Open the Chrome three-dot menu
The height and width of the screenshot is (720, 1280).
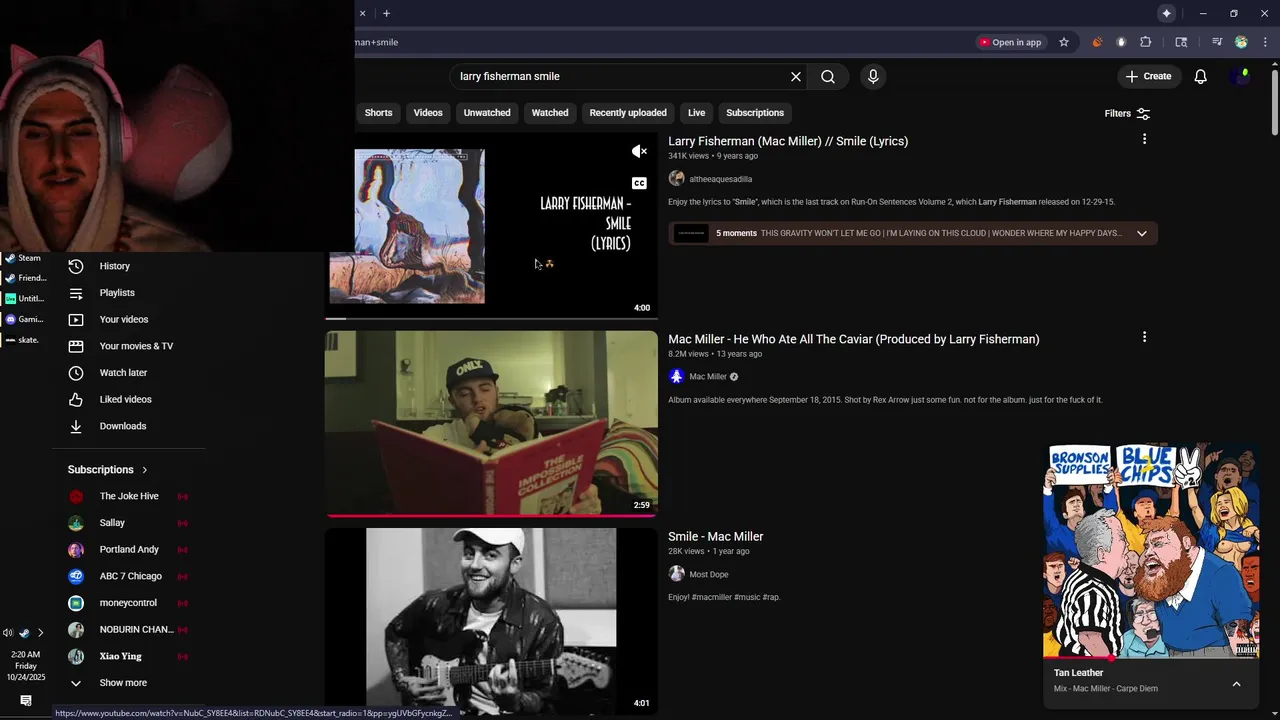(x=1266, y=42)
